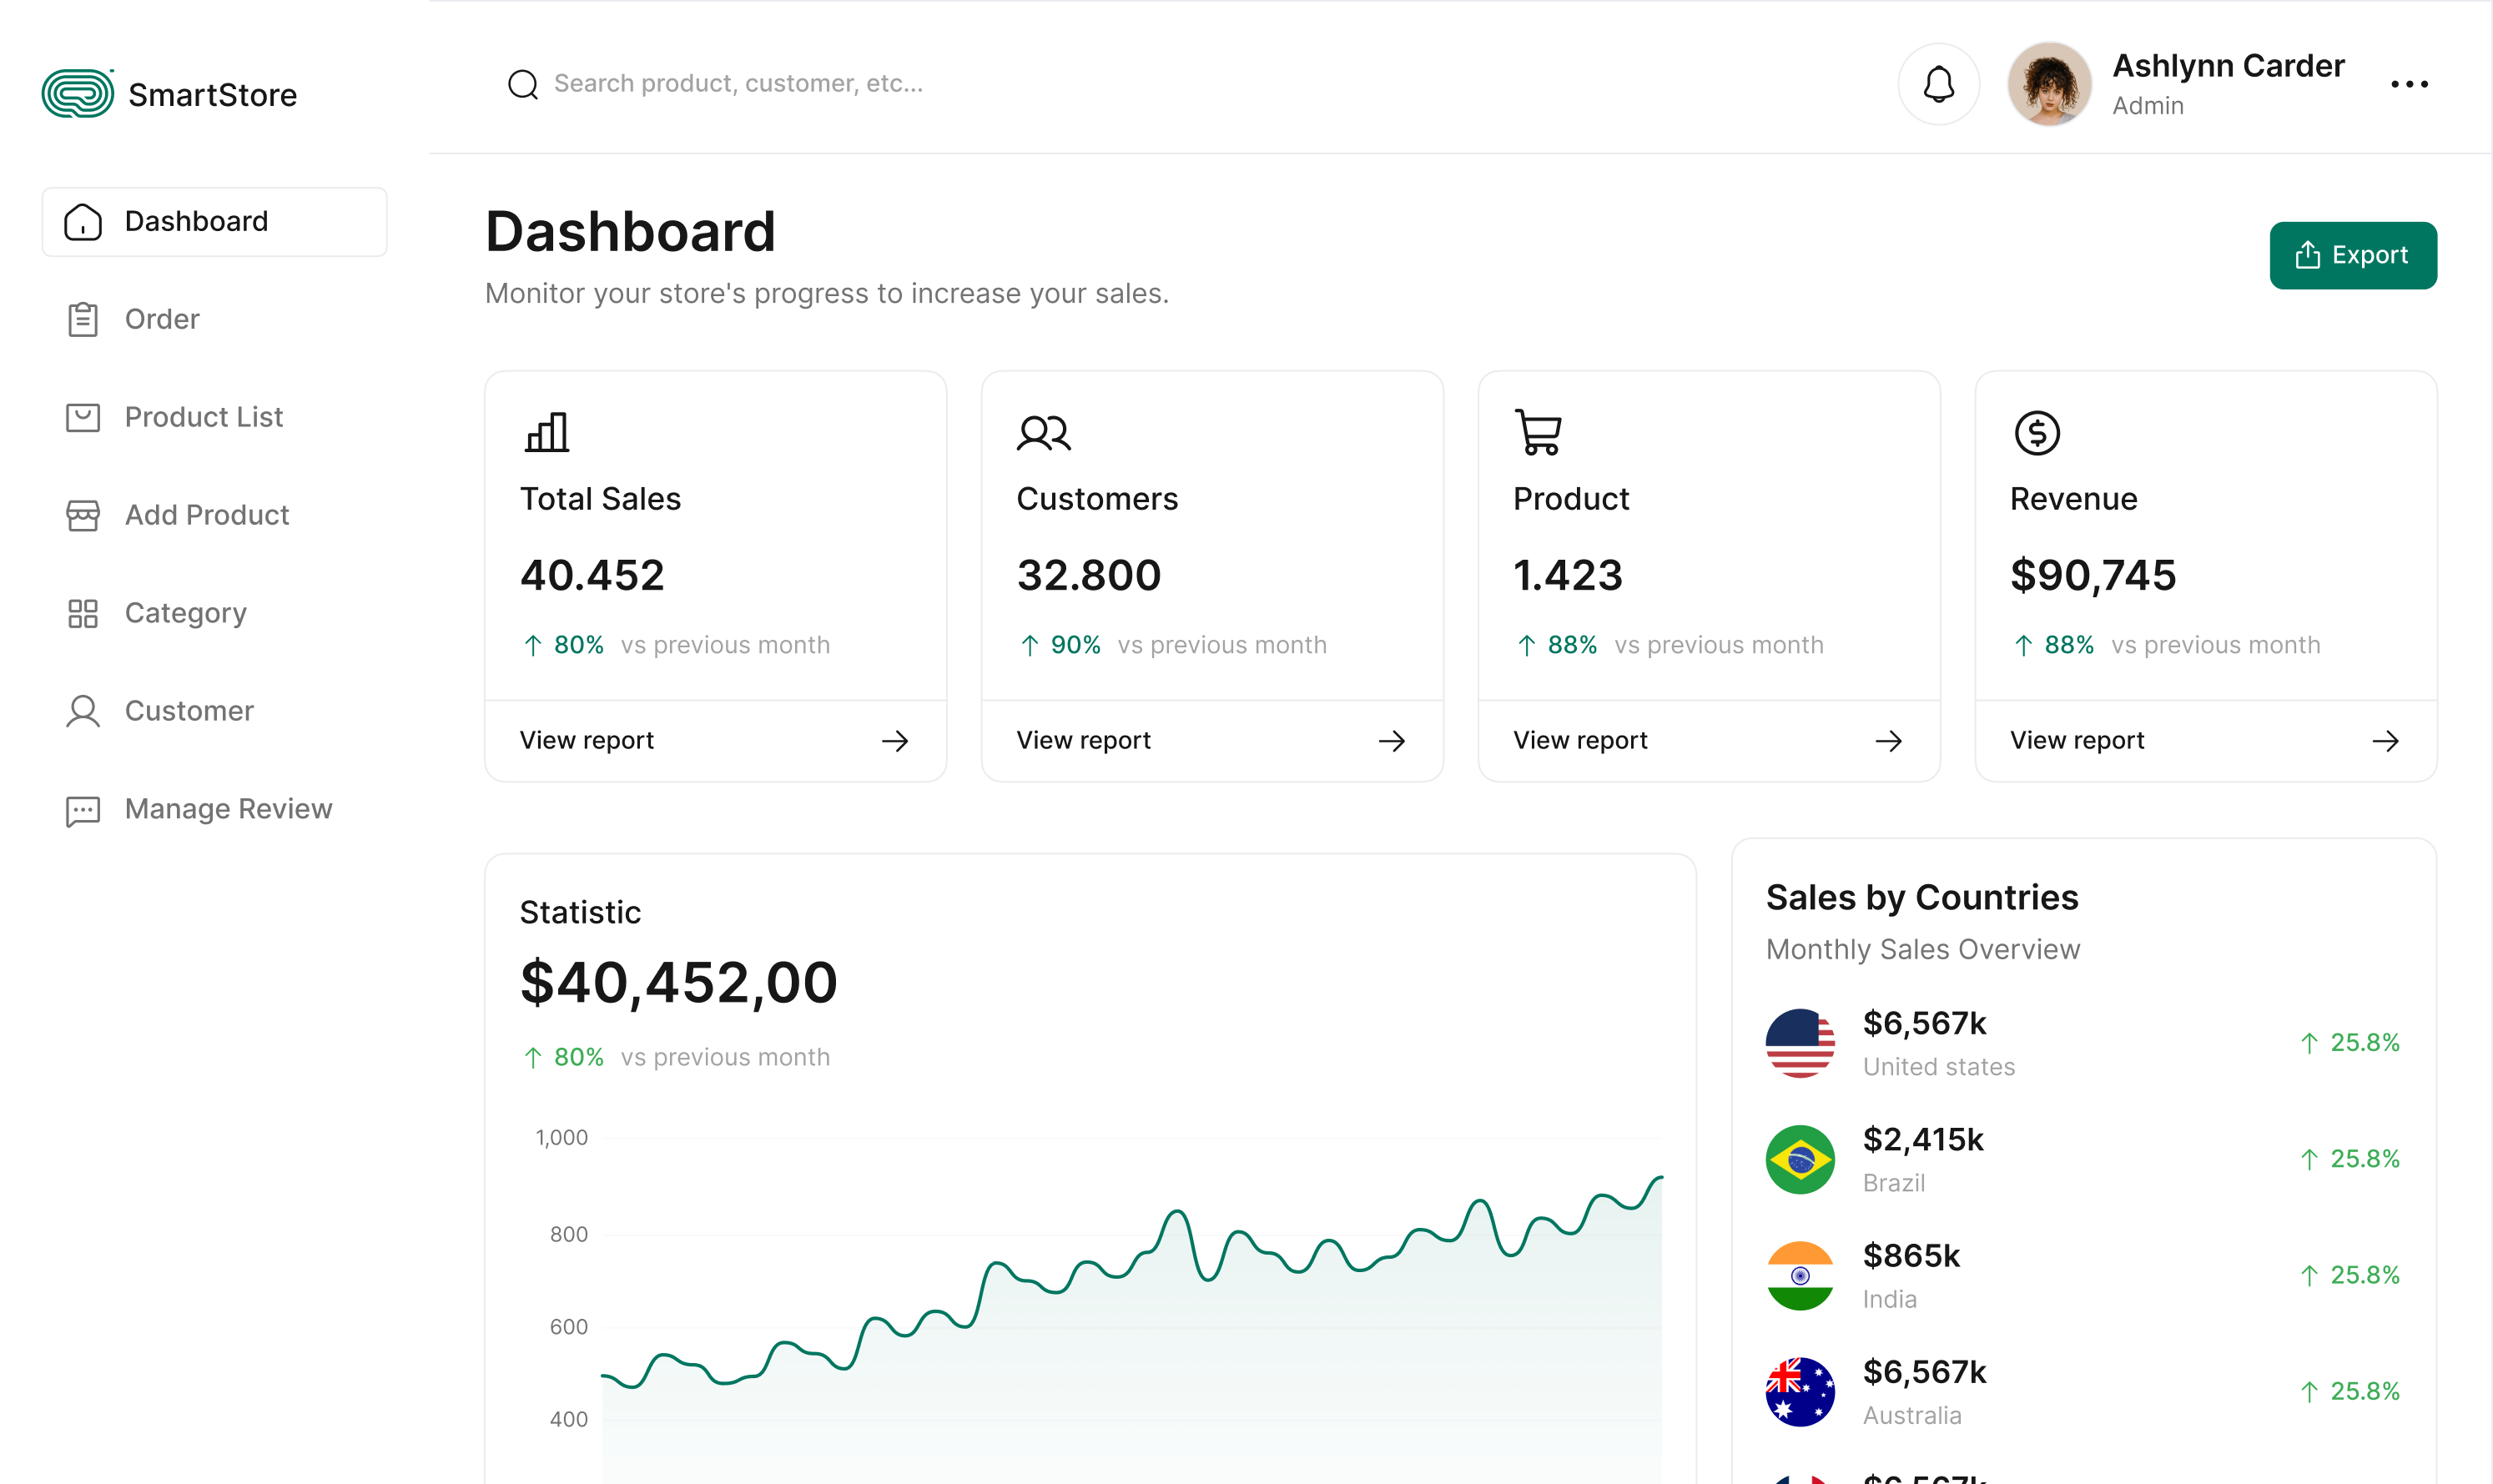The height and width of the screenshot is (1484, 2493).
Task: Click the Total Sales value 40.452
Action: pos(592,575)
